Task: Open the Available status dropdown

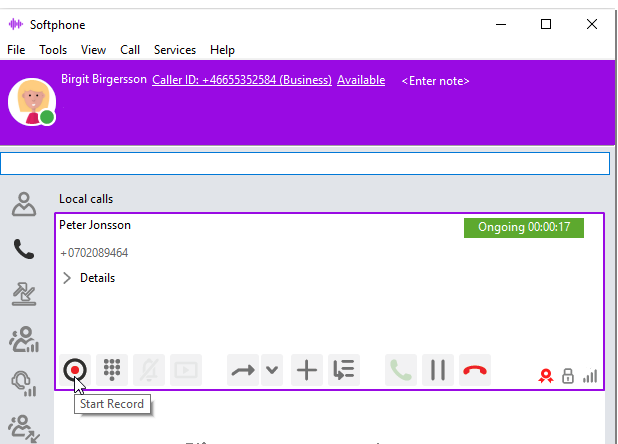Action: point(360,80)
